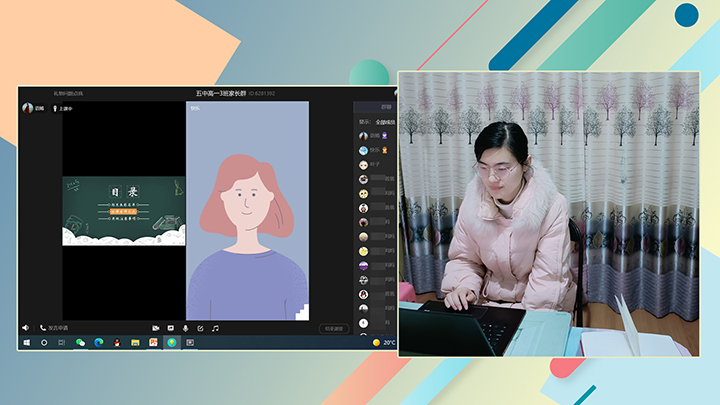Open the 全部成员 display filter dropdown
The width and height of the screenshot is (720, 405).
[385, 122]
